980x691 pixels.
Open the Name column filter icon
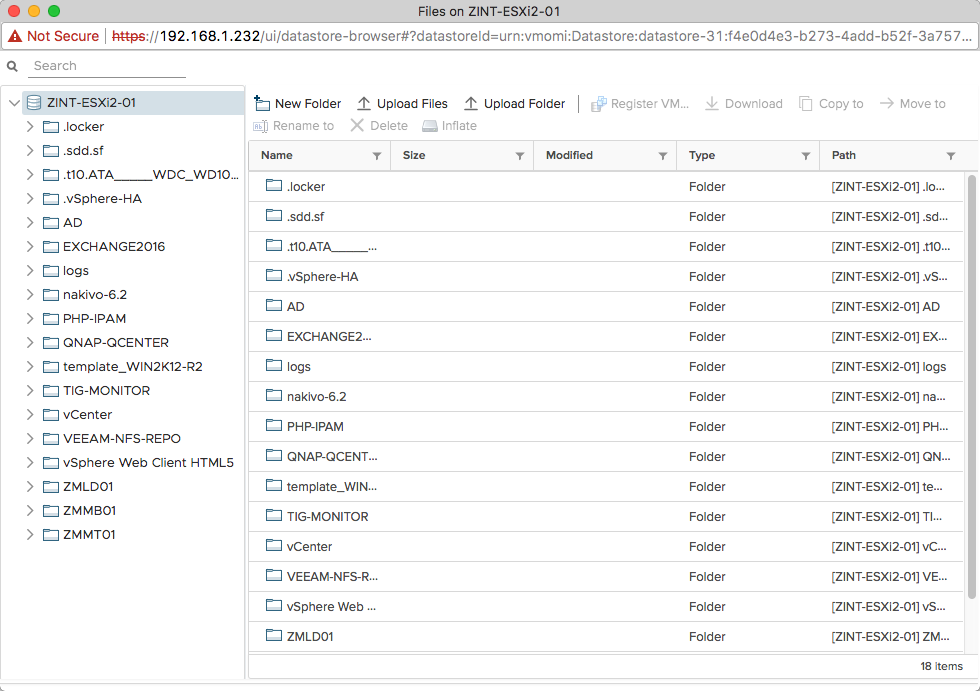tap(377, 156)
